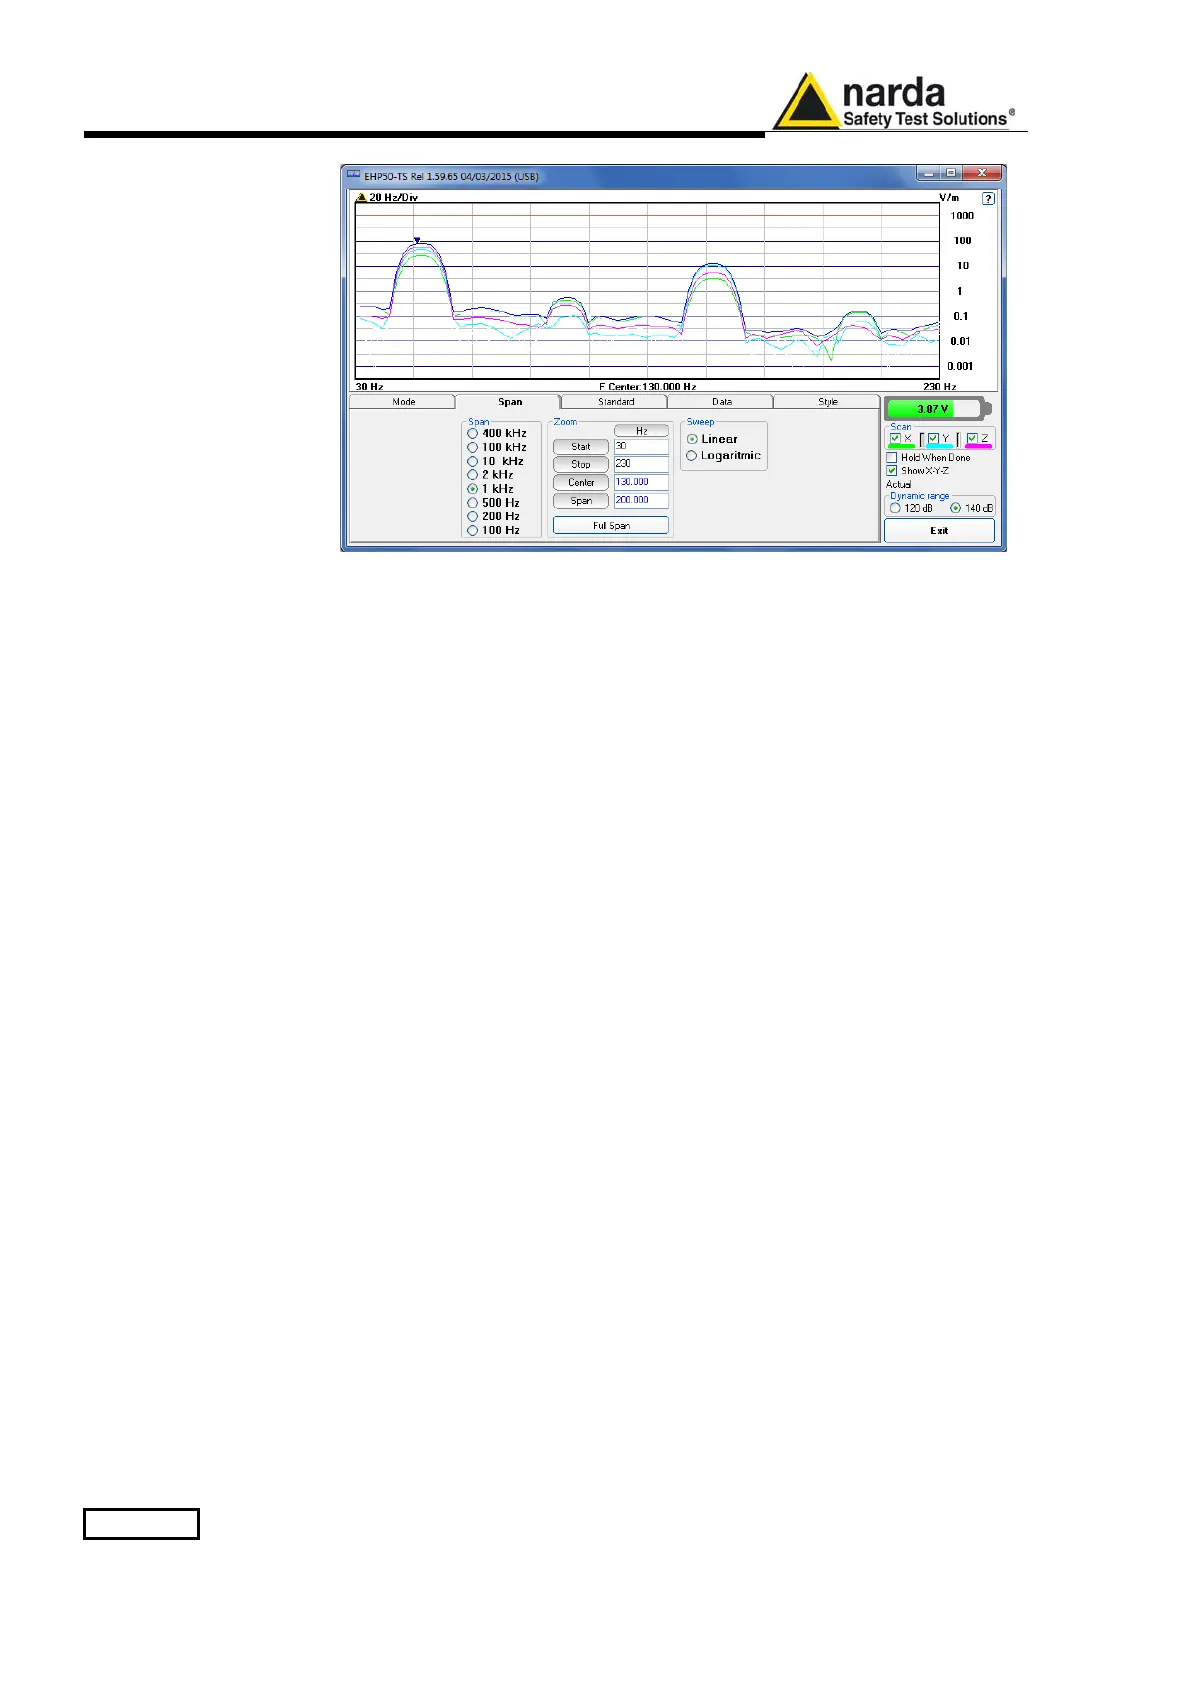Image resolution: width=1190 pixels, height=1684 pixels.
Task: Close the EHP50-TS window
Action: point(982,174)
